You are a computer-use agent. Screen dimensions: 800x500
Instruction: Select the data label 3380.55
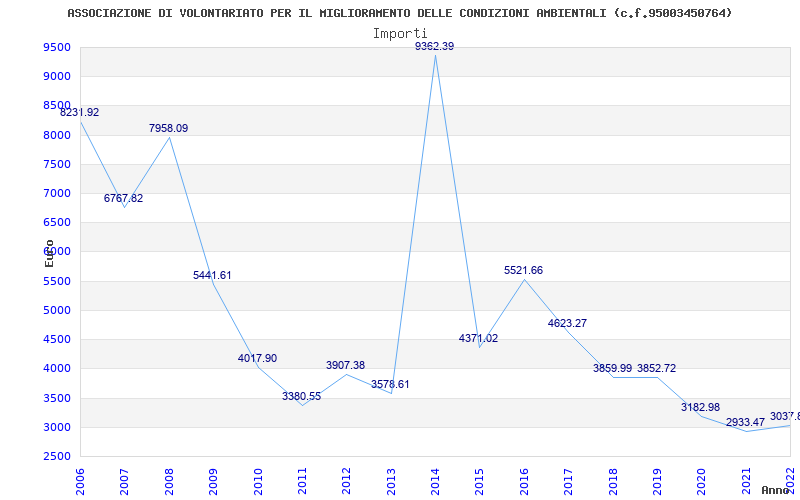pyautogui.click(x=302, y=396)
